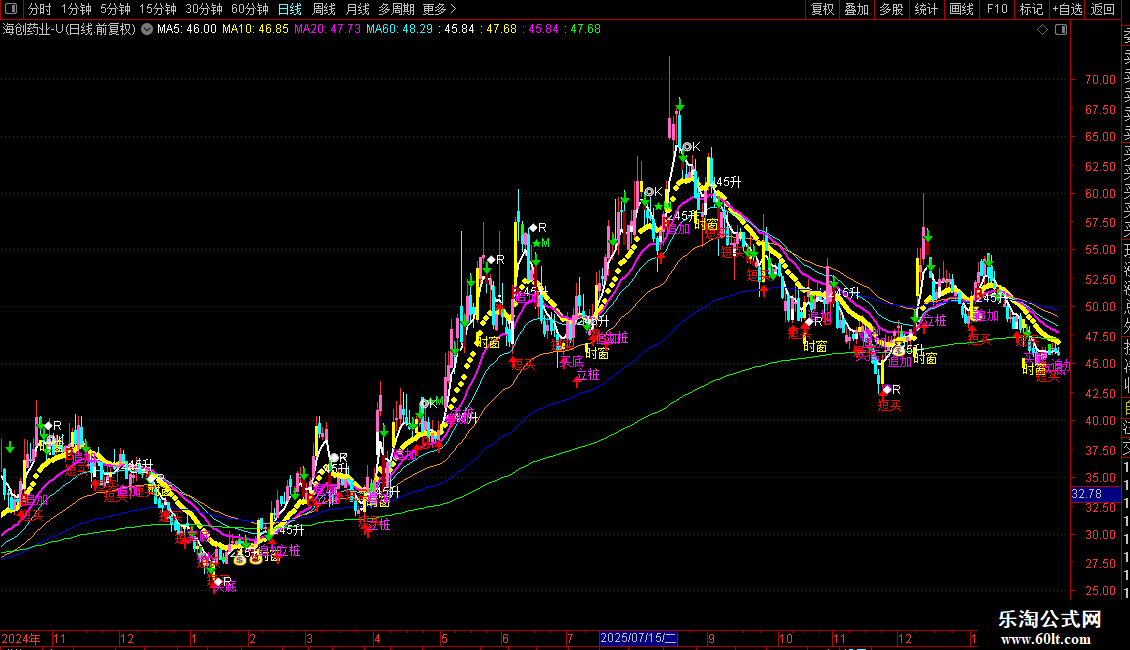The width and height of the screenshot is (1130, 650).
Task: Open the 画线 drawing tools
Action: [x=961, y=9]
